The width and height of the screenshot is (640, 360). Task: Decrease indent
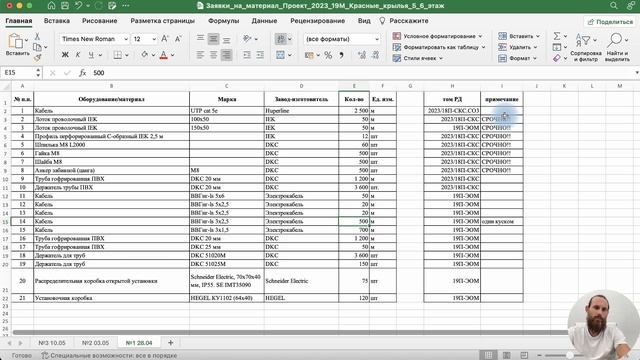coord(247,55)
